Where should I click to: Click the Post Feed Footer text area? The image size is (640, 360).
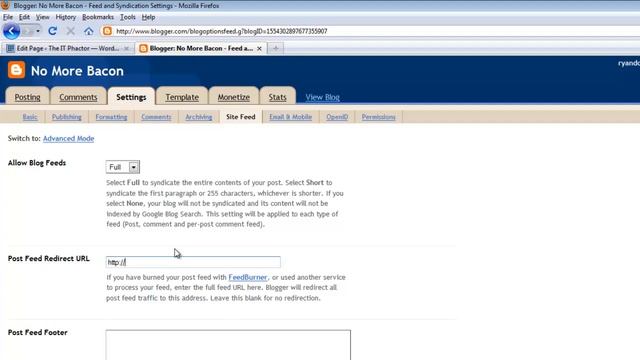tap(228, 345)
